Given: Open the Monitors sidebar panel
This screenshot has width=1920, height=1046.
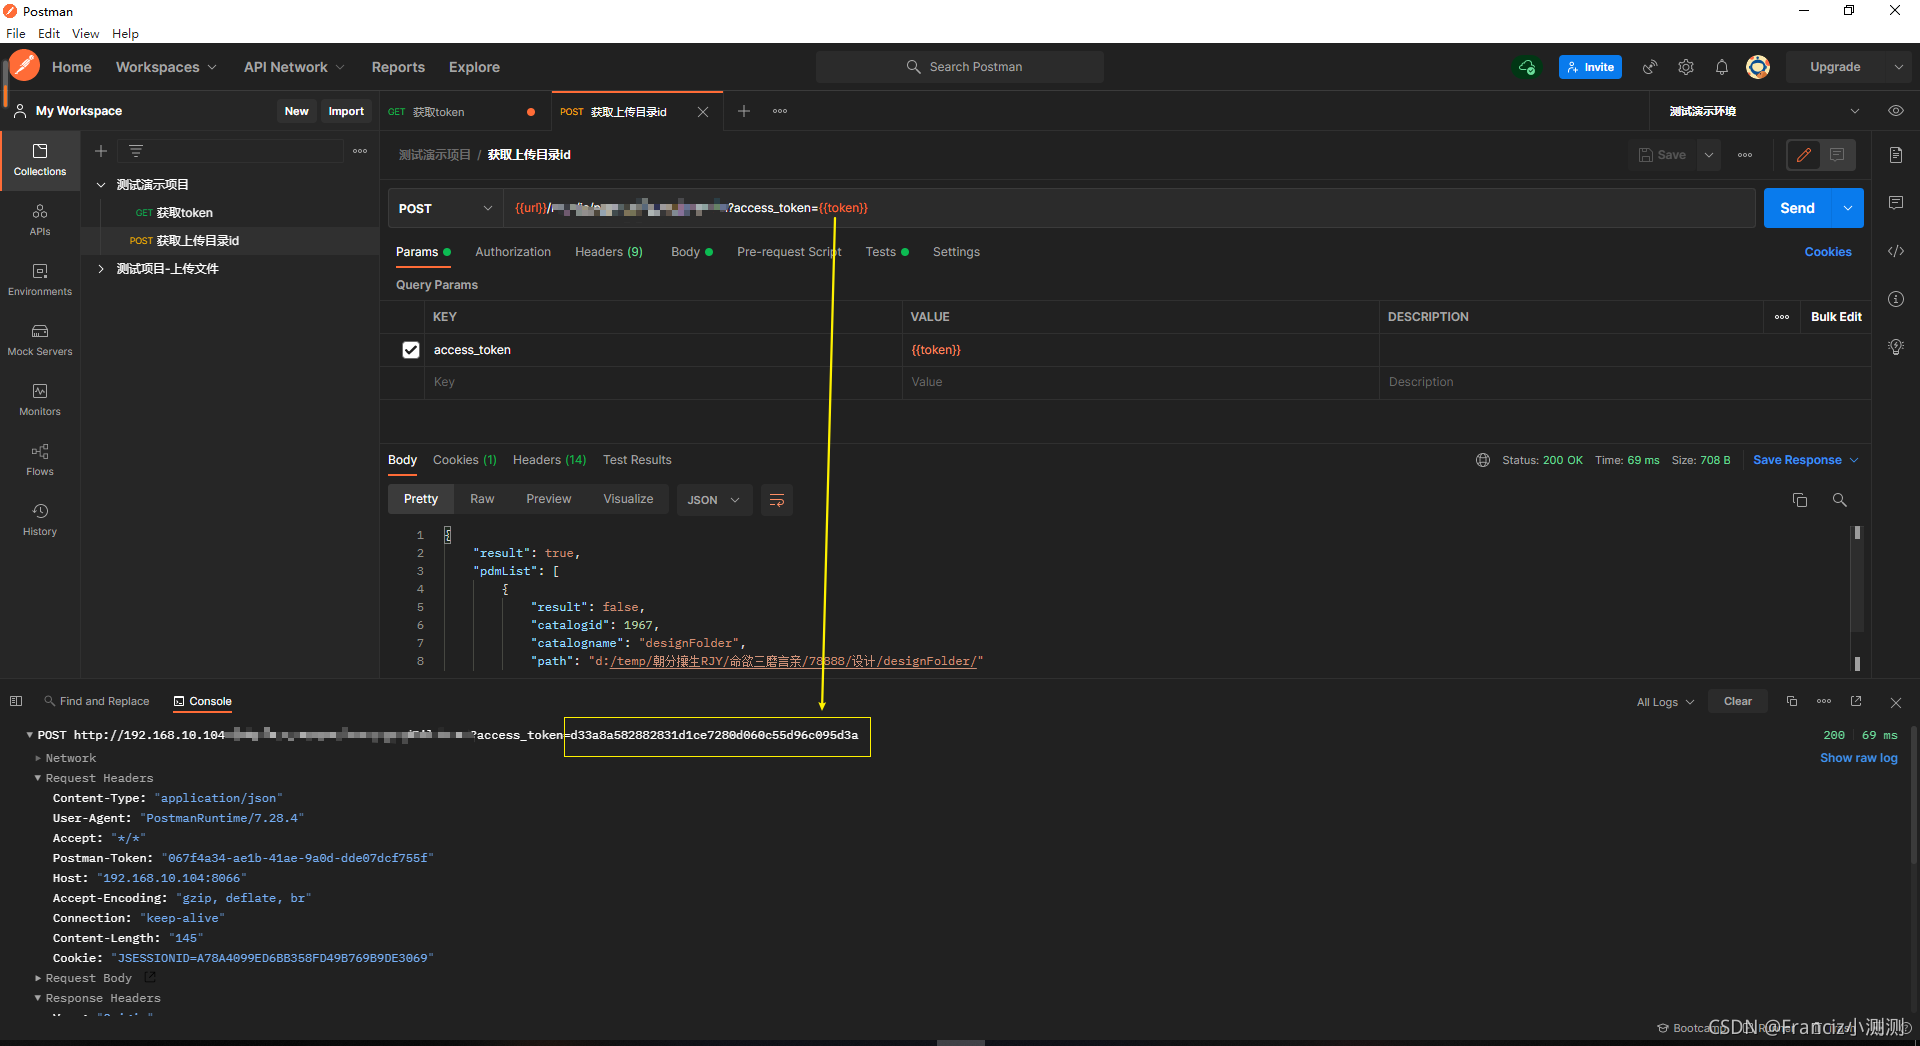Looking at the screenshot, I should point(40,400).
